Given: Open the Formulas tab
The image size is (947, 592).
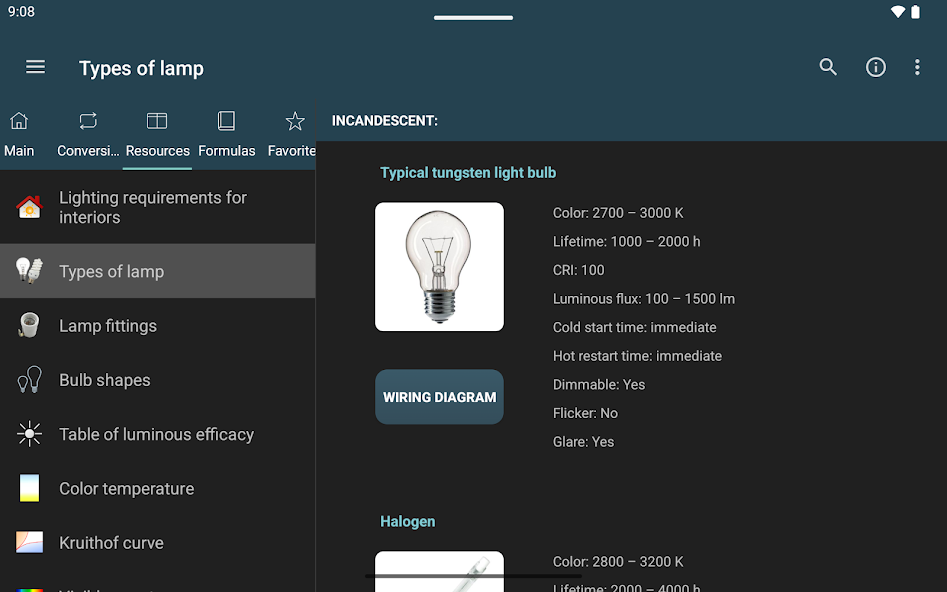Looking at the screenshot, I should pos(226,135).
